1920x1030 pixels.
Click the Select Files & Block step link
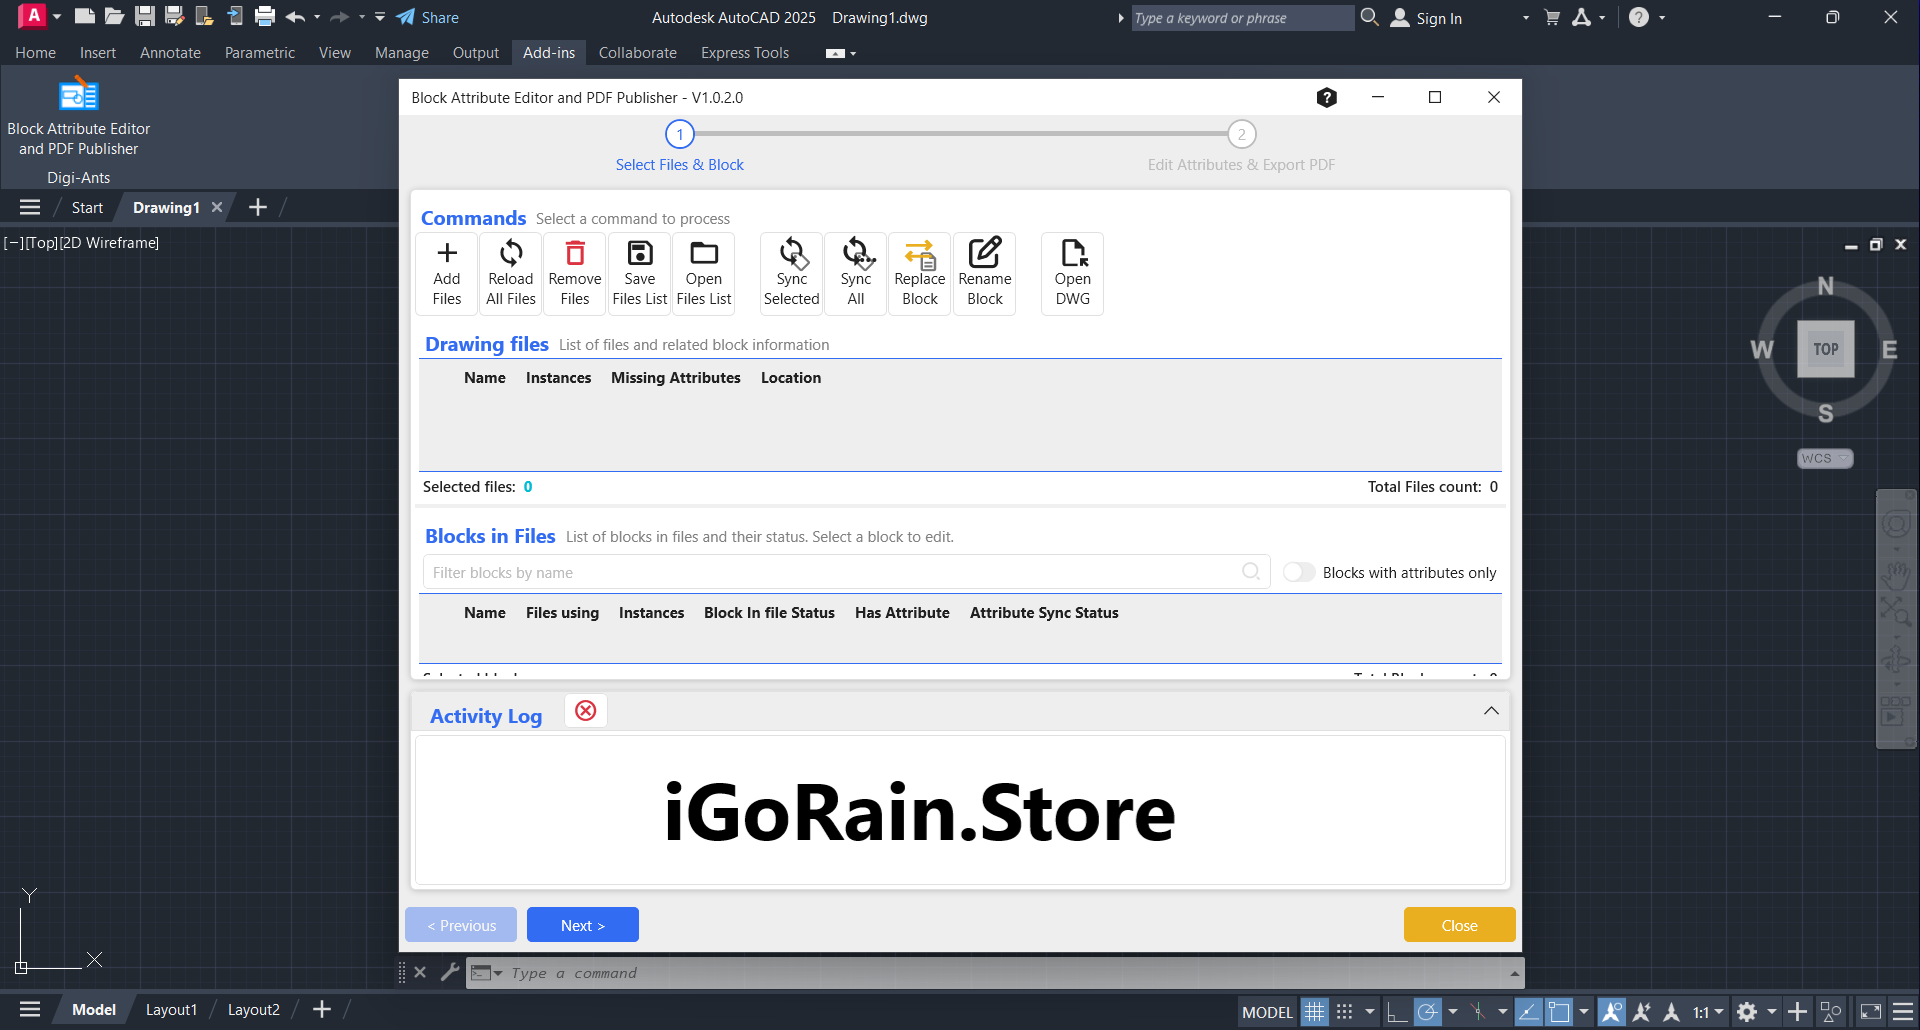(679, 164)
